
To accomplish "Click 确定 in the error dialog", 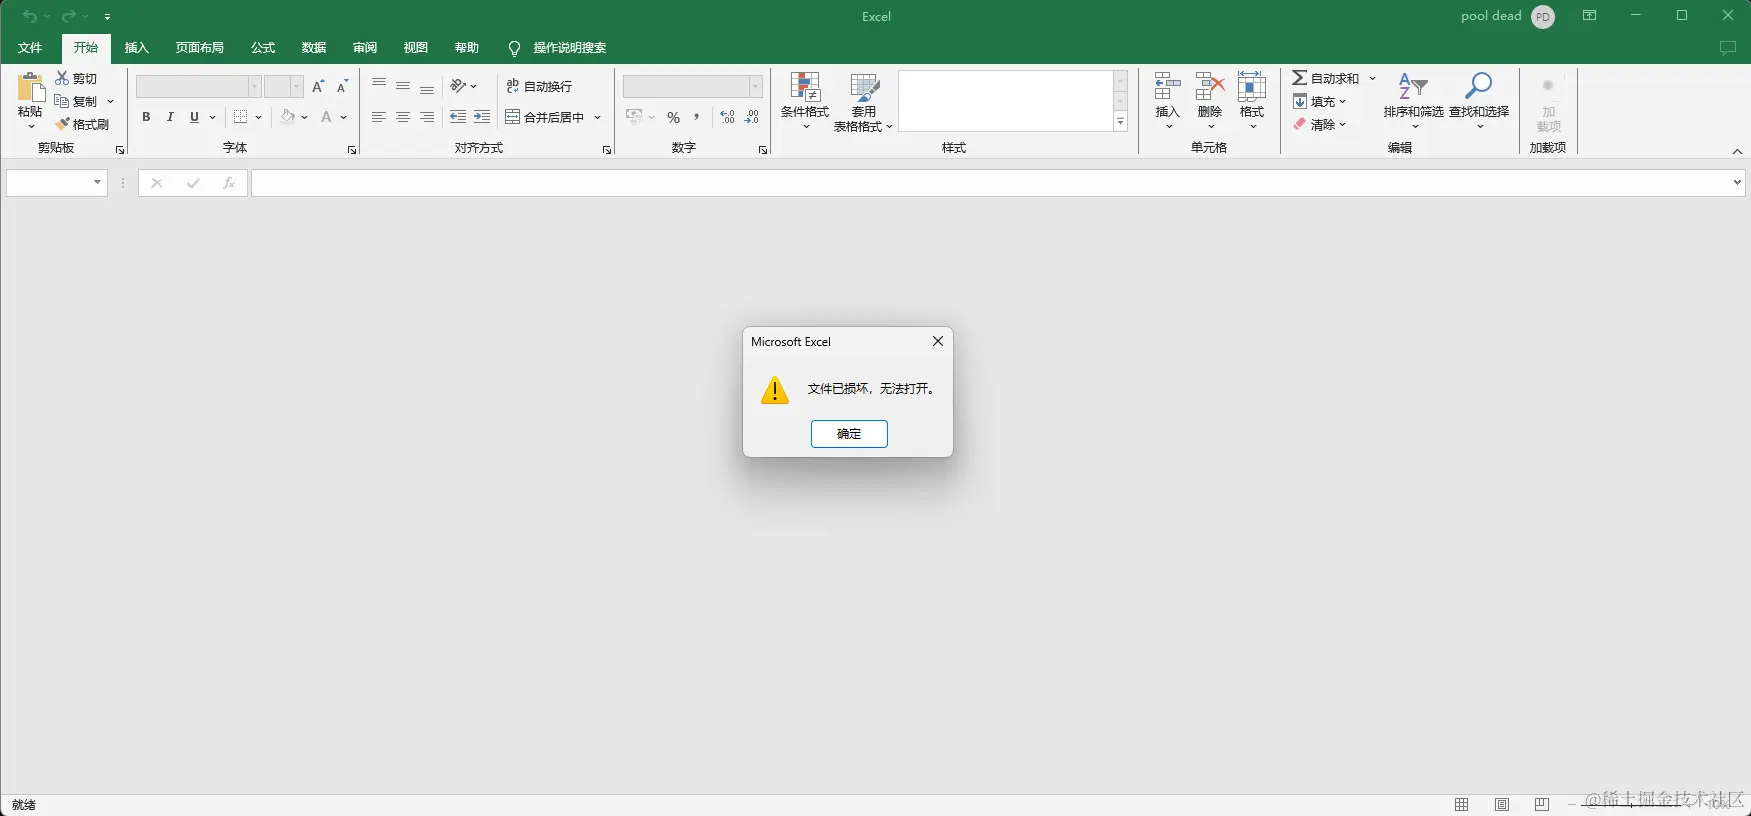I will pos(849,434).
